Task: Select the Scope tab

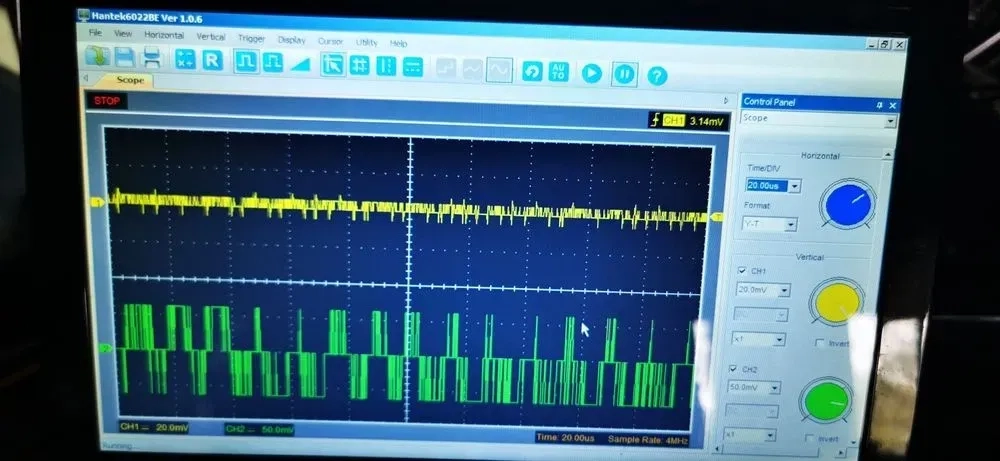Action: tap(130, 80)
